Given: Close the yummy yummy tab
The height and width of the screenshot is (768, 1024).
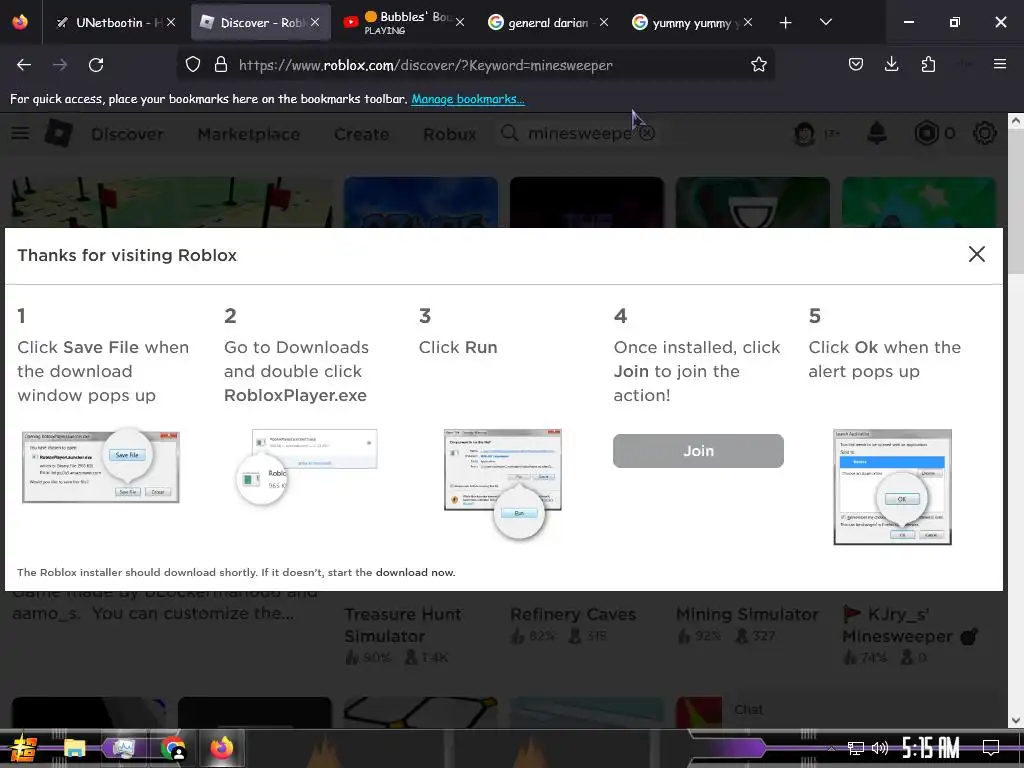Looking at the screenshot, I should (748, 22).
